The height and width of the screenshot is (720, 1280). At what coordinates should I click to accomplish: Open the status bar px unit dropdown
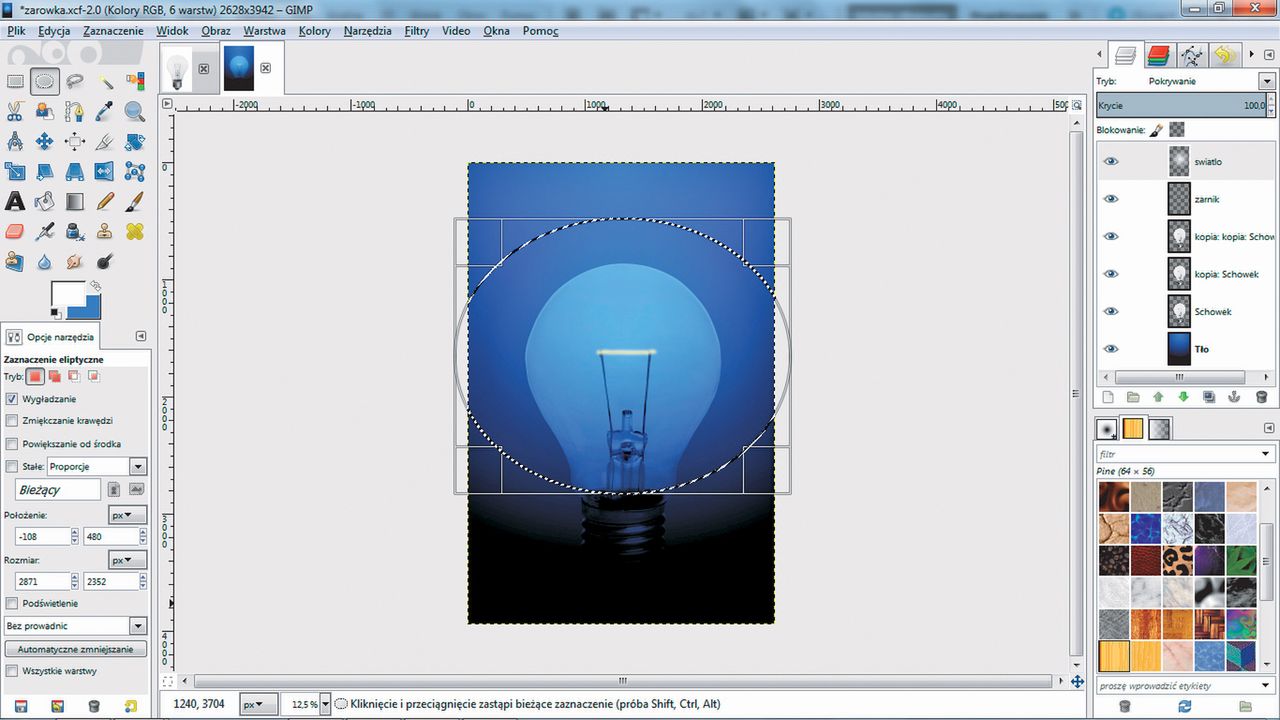point(260,704)
